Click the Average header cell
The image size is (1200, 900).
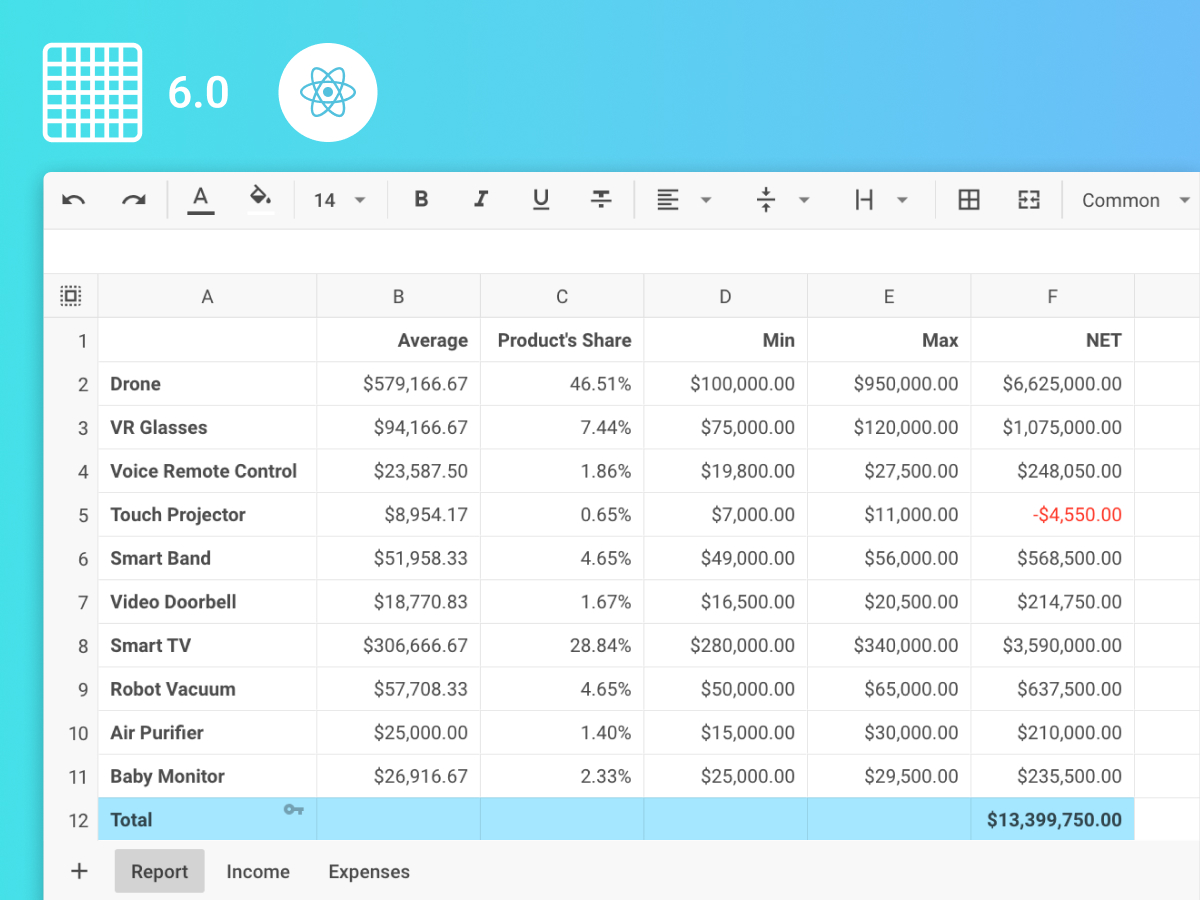tap(399, 340)
